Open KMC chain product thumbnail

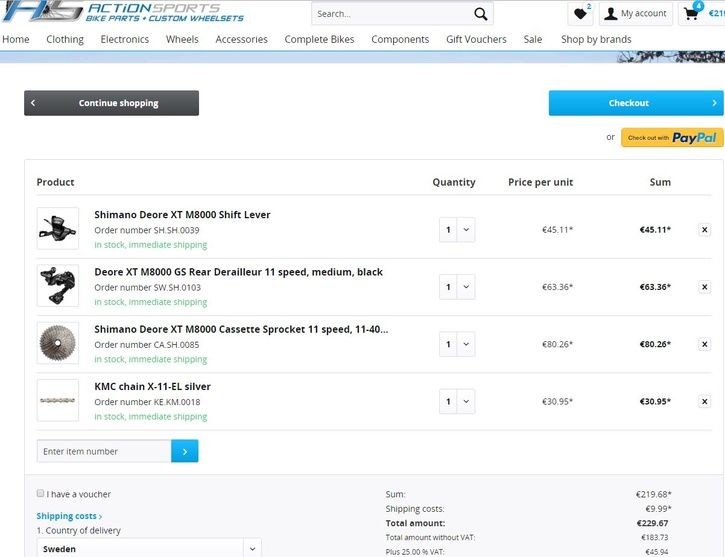(58, 400)
